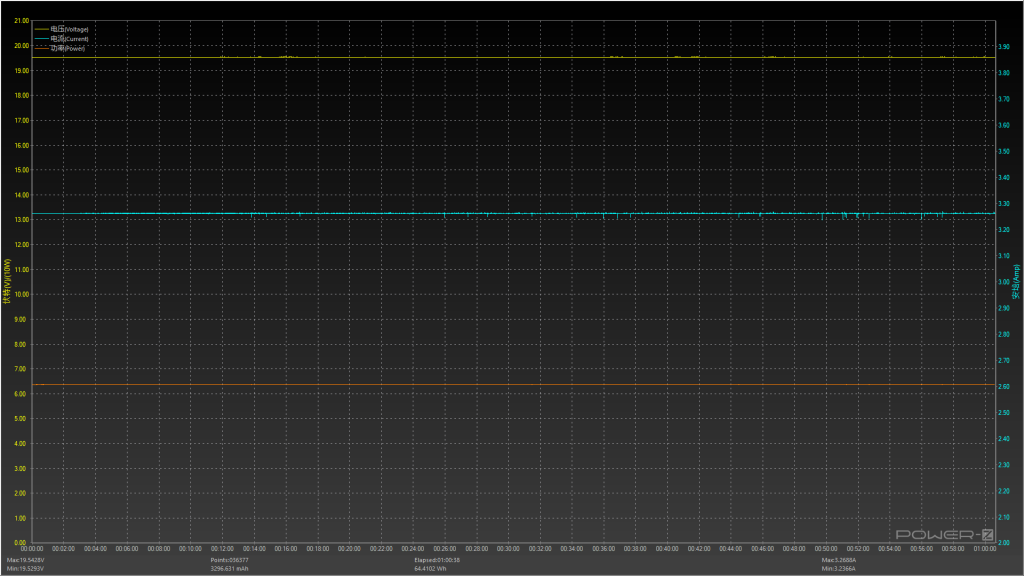Click the Min:19.5293V readout
The height and width of the screenshot is (576, 1024).
coord(25,569)
